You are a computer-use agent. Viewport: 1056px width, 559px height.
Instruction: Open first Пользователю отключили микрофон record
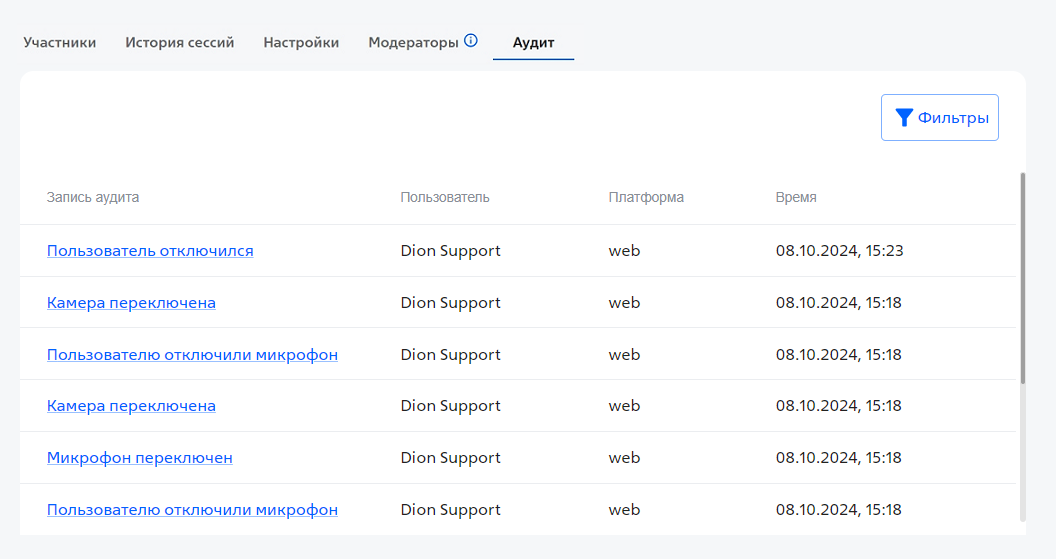[192, 355]
